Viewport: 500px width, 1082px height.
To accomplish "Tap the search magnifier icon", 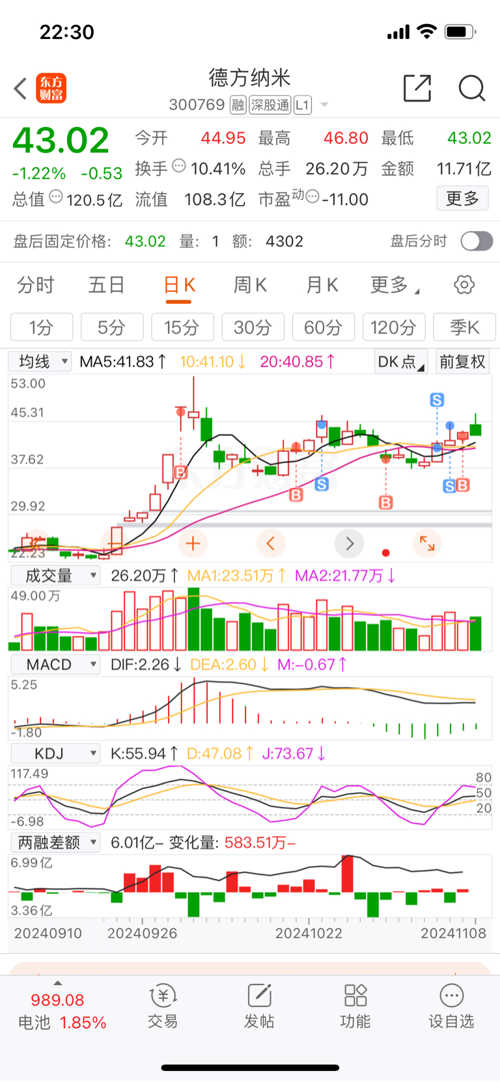I will pyautogui.click(x=472, y=88).
